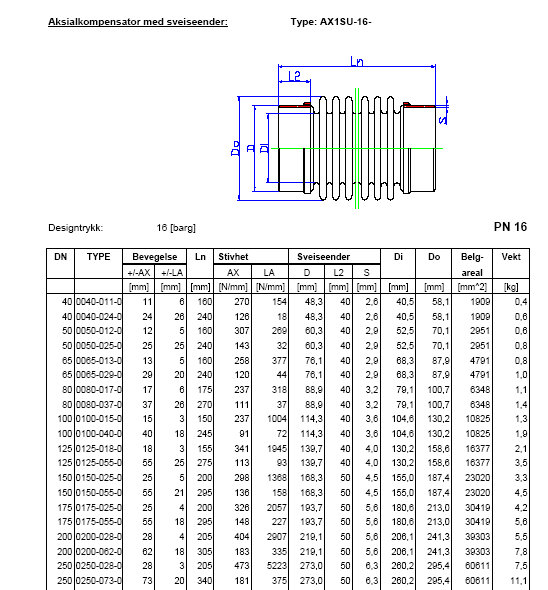Select the DN column header
Viewport: 548px width, 590px height.
[61, 257]
